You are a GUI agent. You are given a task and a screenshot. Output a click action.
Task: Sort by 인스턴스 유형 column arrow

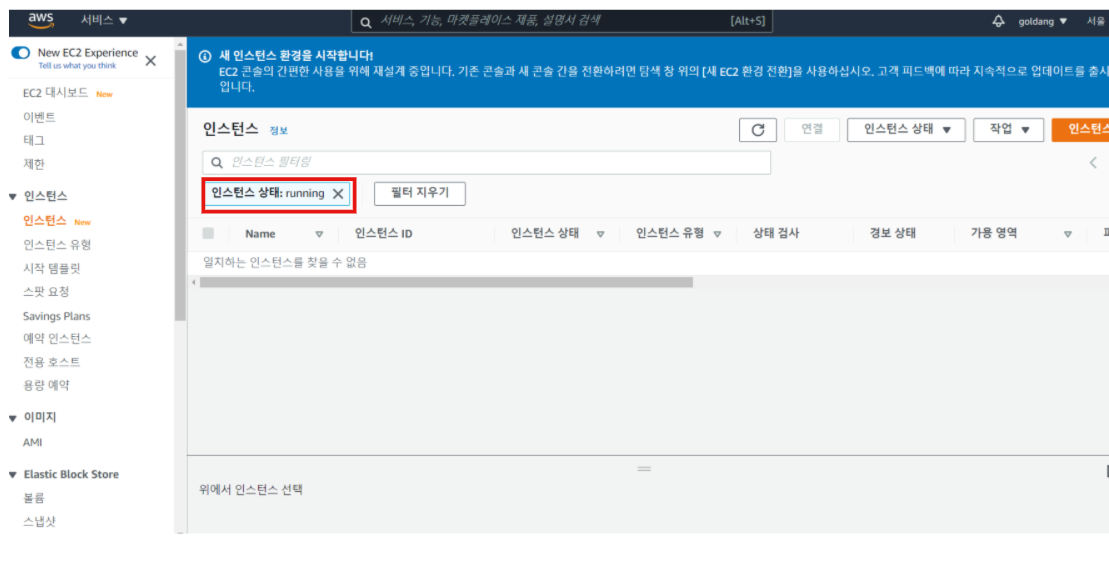click(x=717, y=234)
